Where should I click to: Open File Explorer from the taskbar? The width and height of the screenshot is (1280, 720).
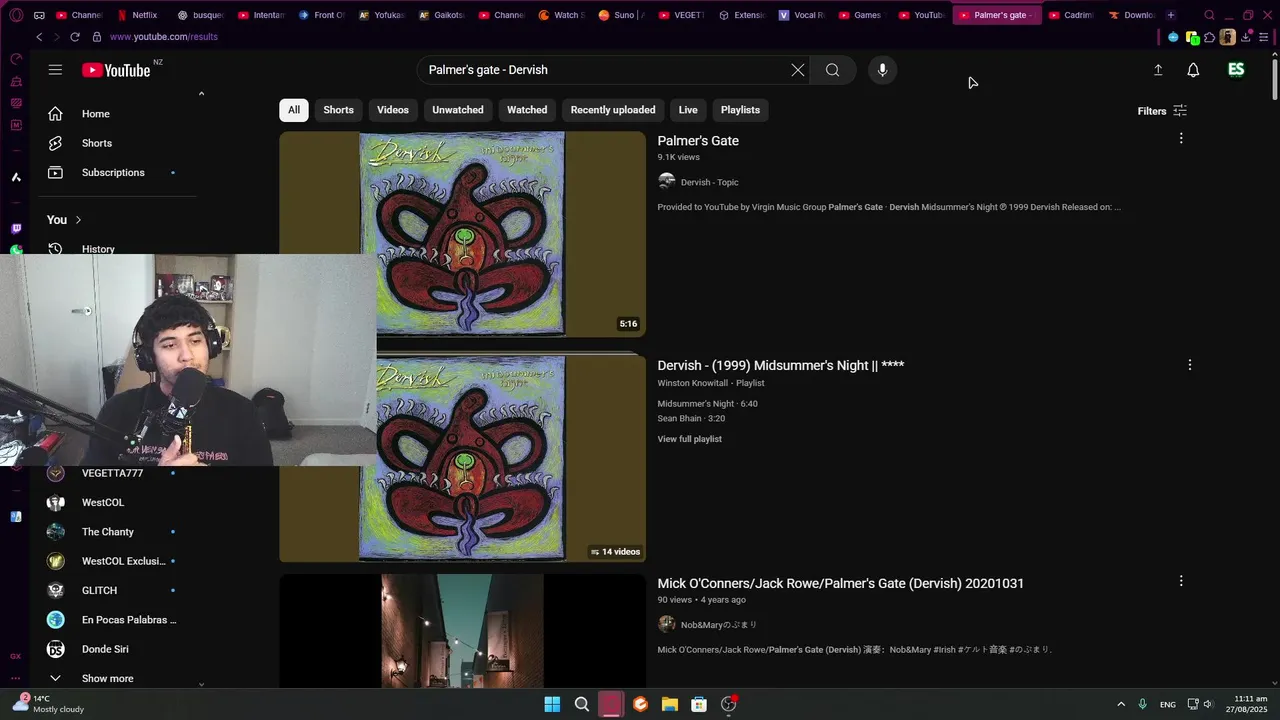click(x=670, y=704)
